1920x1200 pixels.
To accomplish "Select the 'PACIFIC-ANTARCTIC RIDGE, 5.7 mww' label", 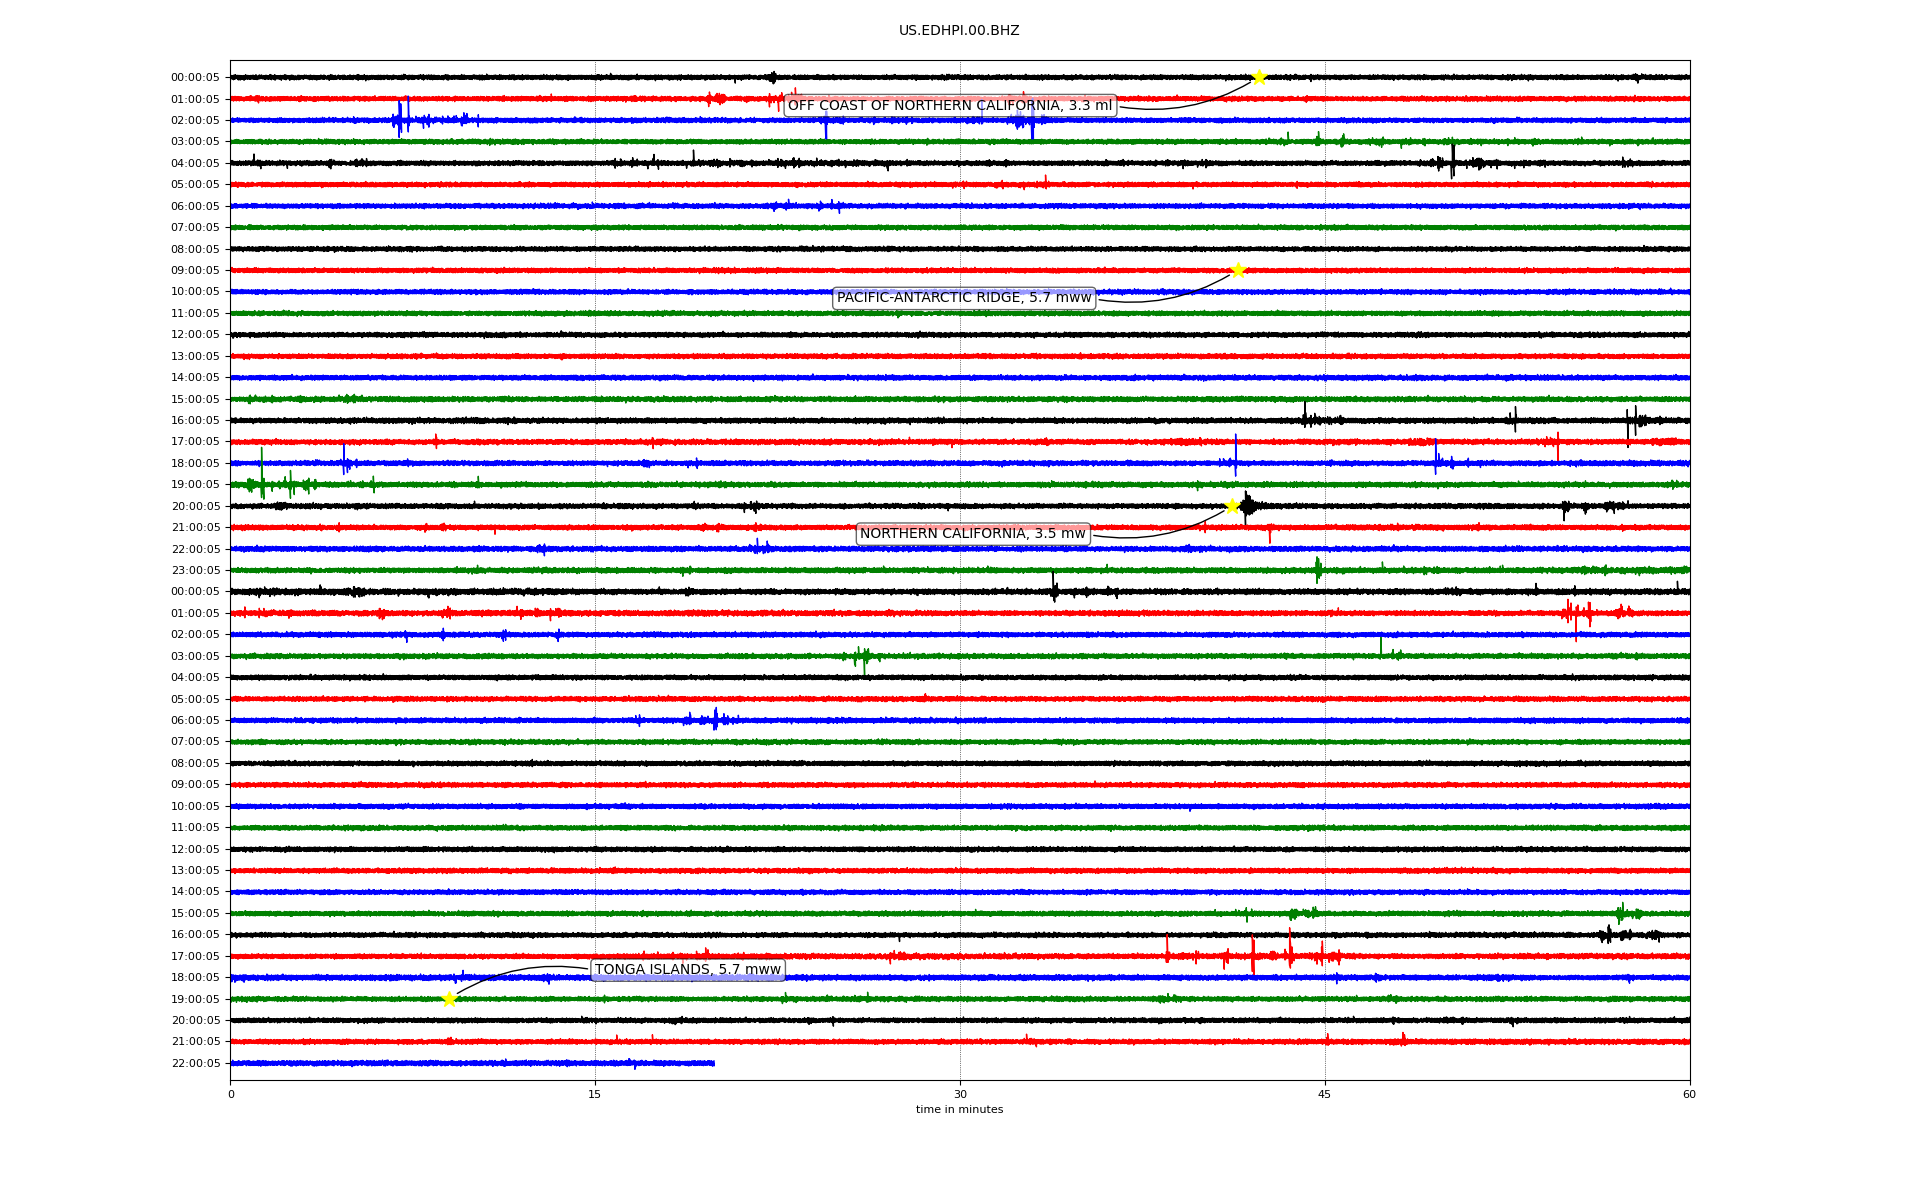I will [x=964, y=298].
